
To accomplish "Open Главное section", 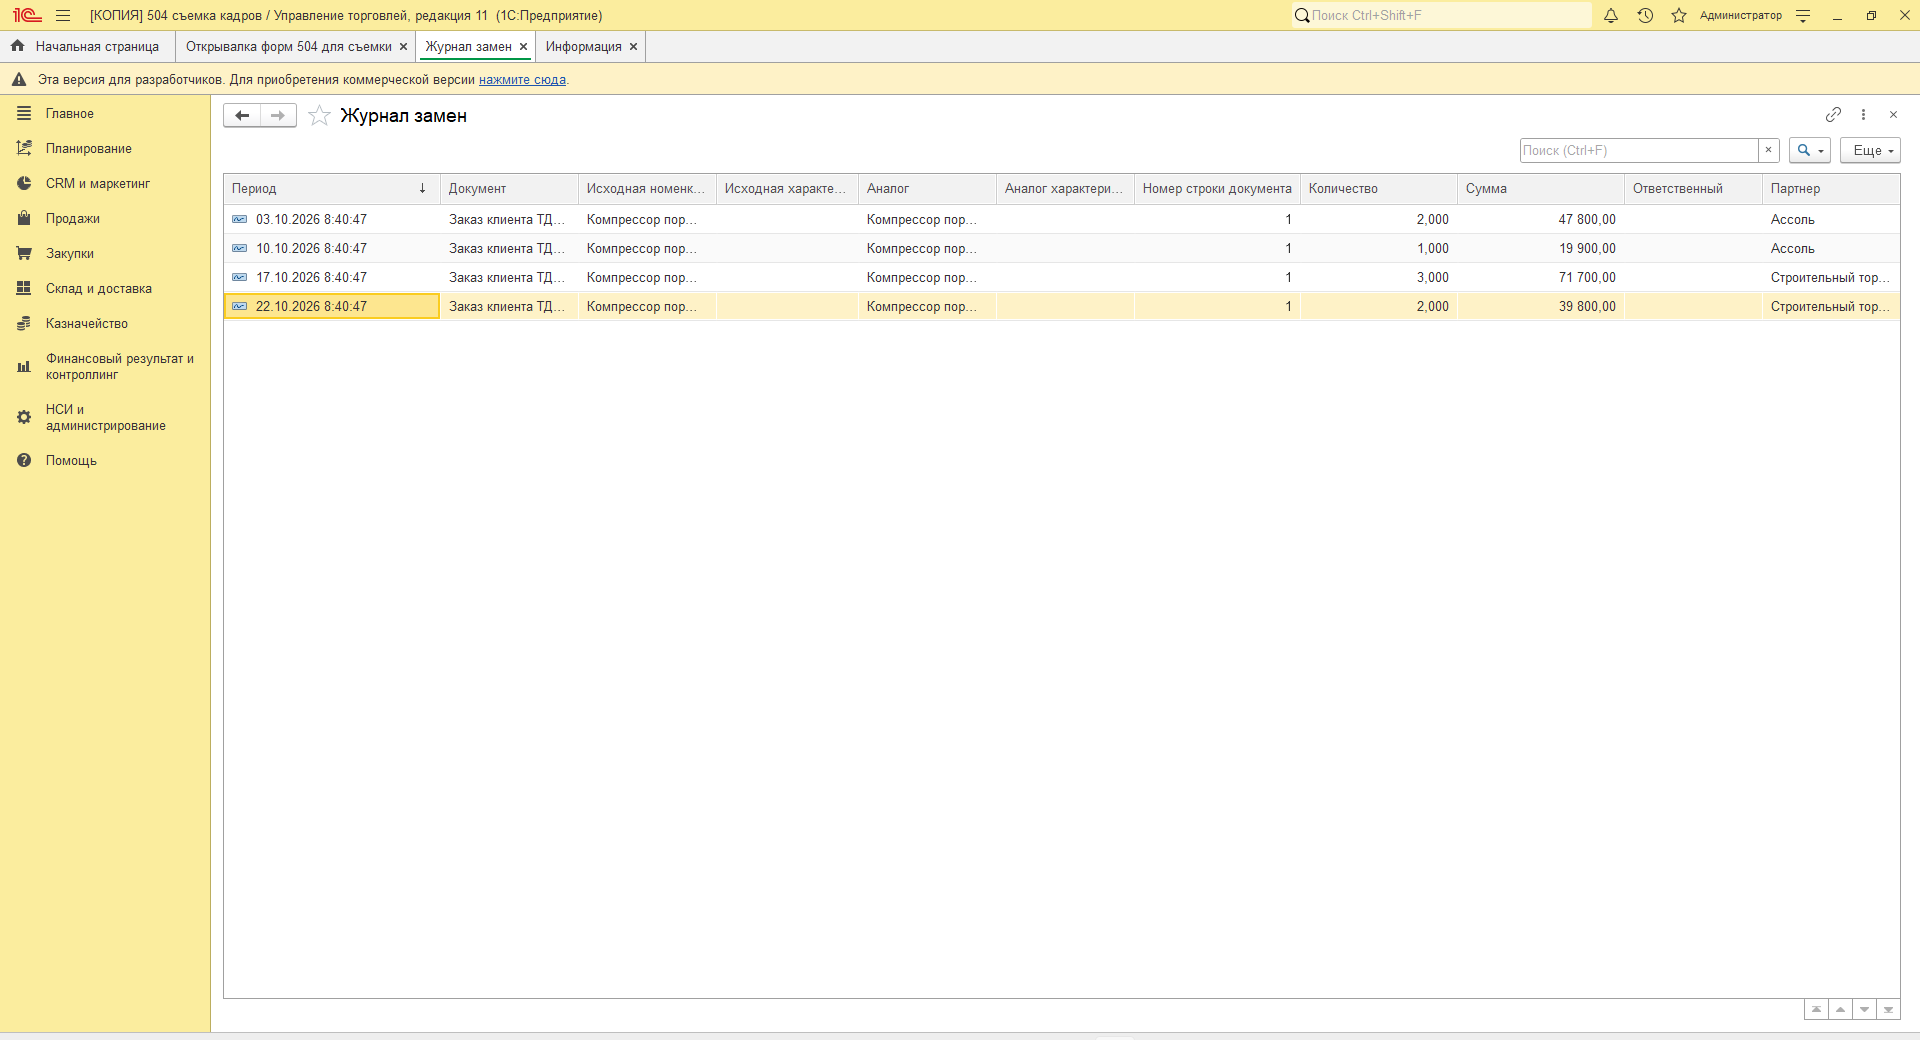I will pos(105,114).
